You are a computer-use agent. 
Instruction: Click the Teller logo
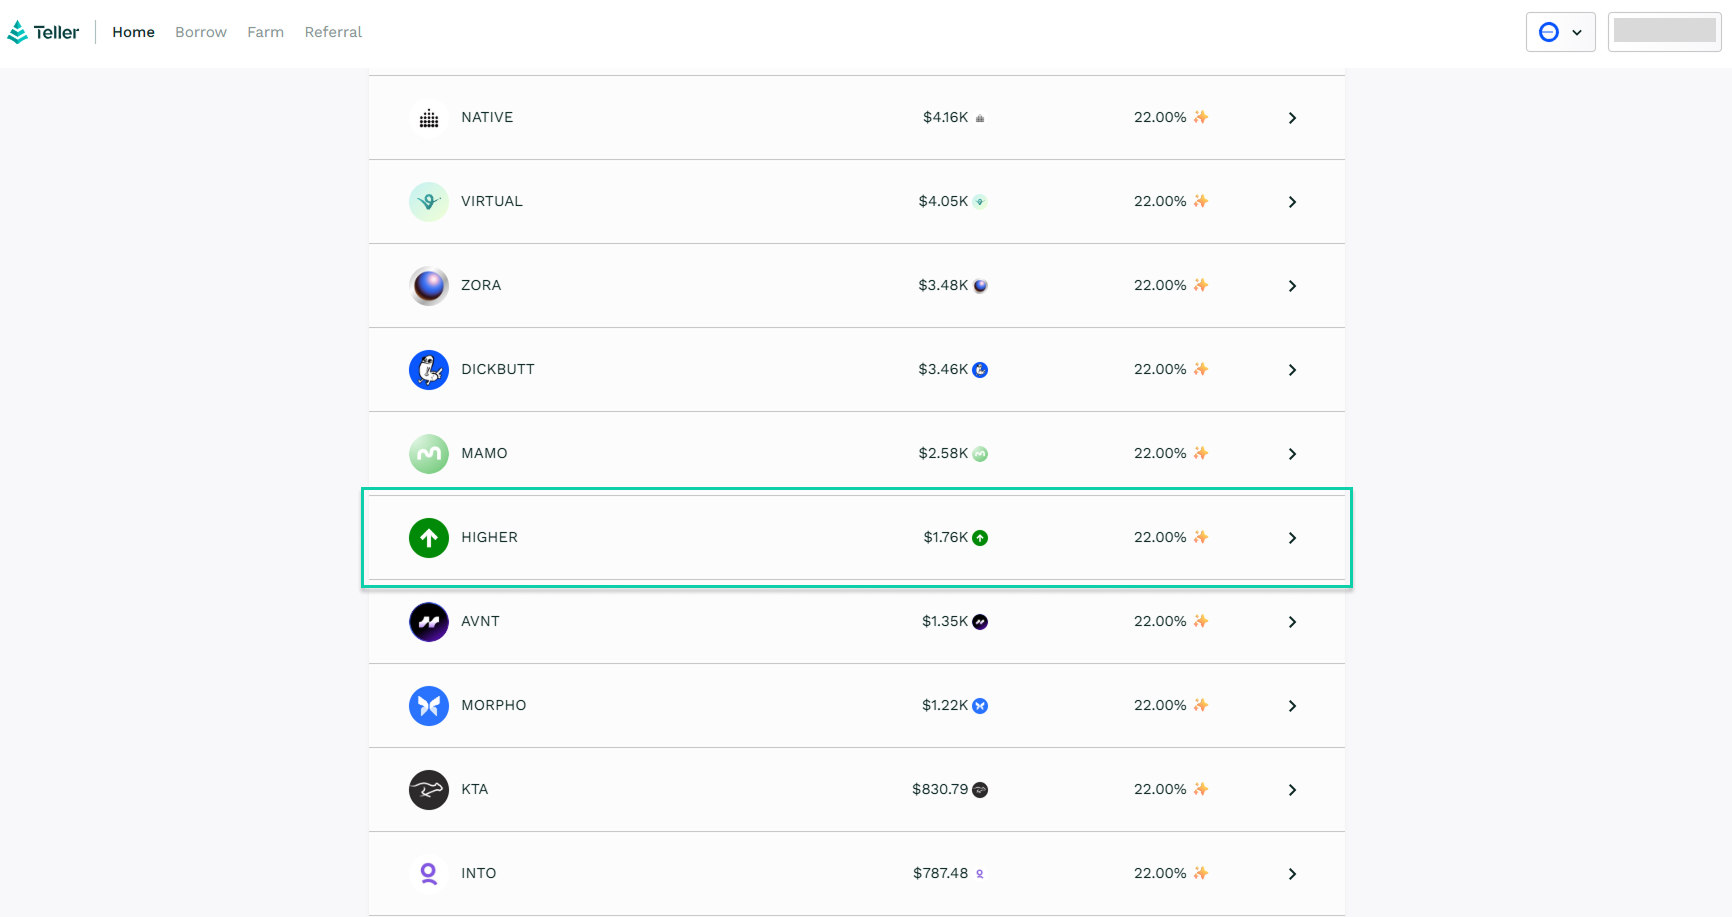click(43, 32)
